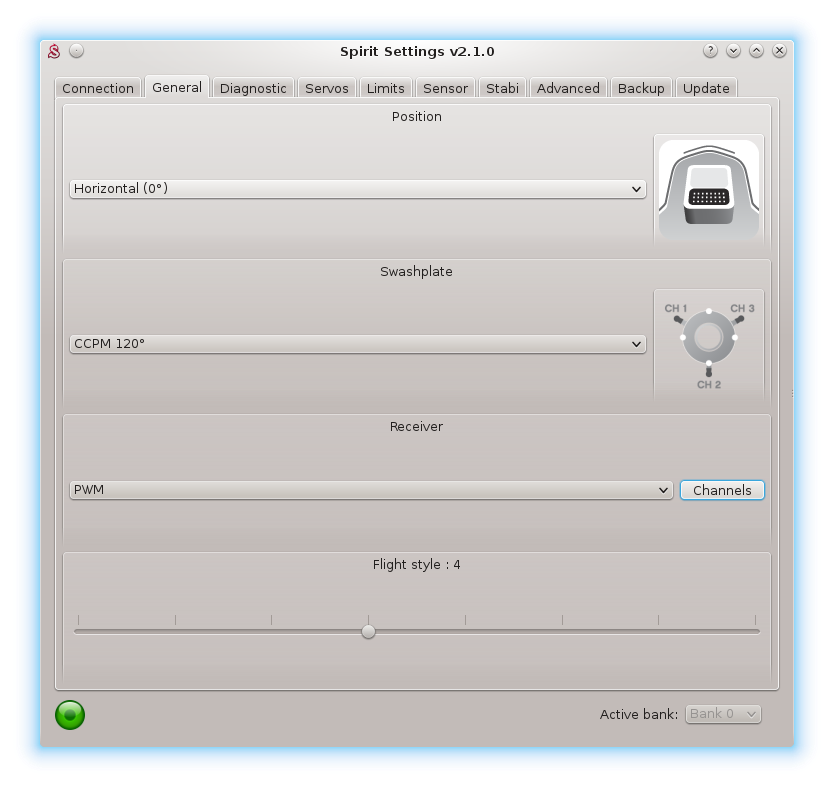Click the round pin button beside logo

[77, 51]
